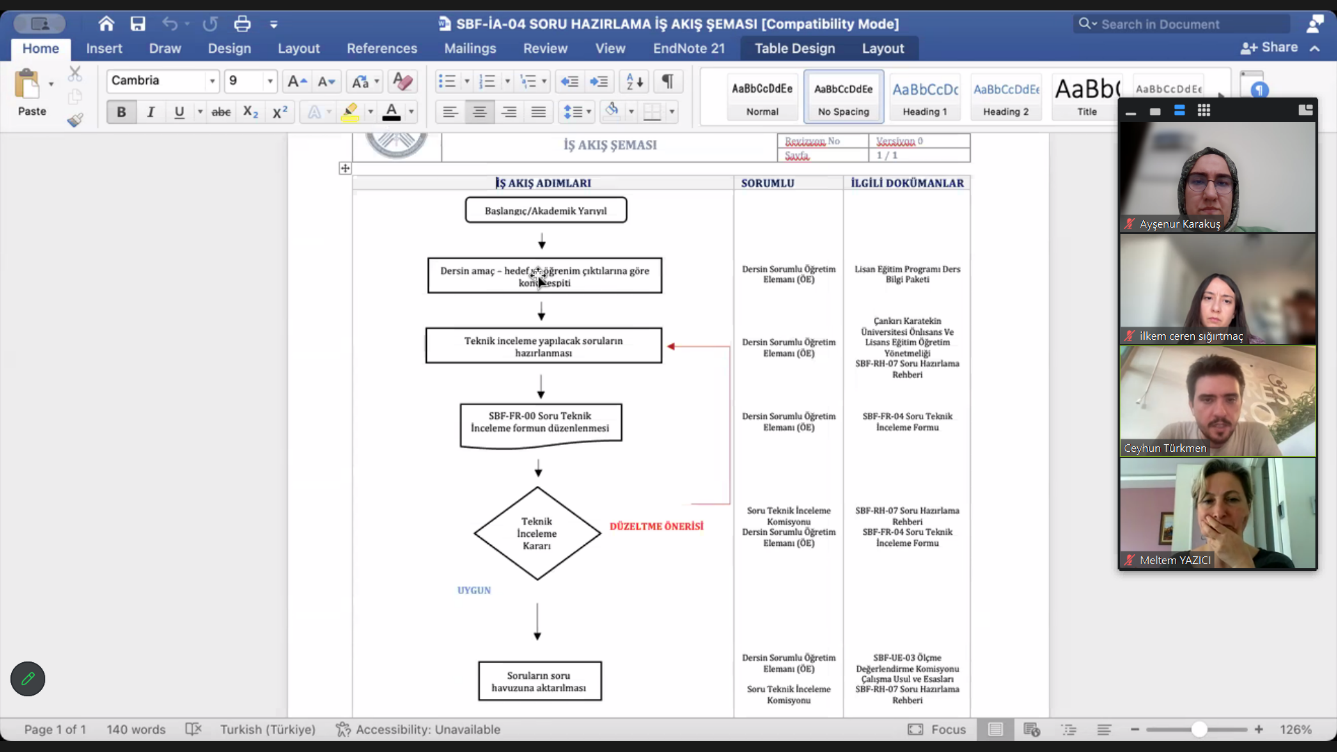Open the Cambria font name dropdown

coord(212,81)
